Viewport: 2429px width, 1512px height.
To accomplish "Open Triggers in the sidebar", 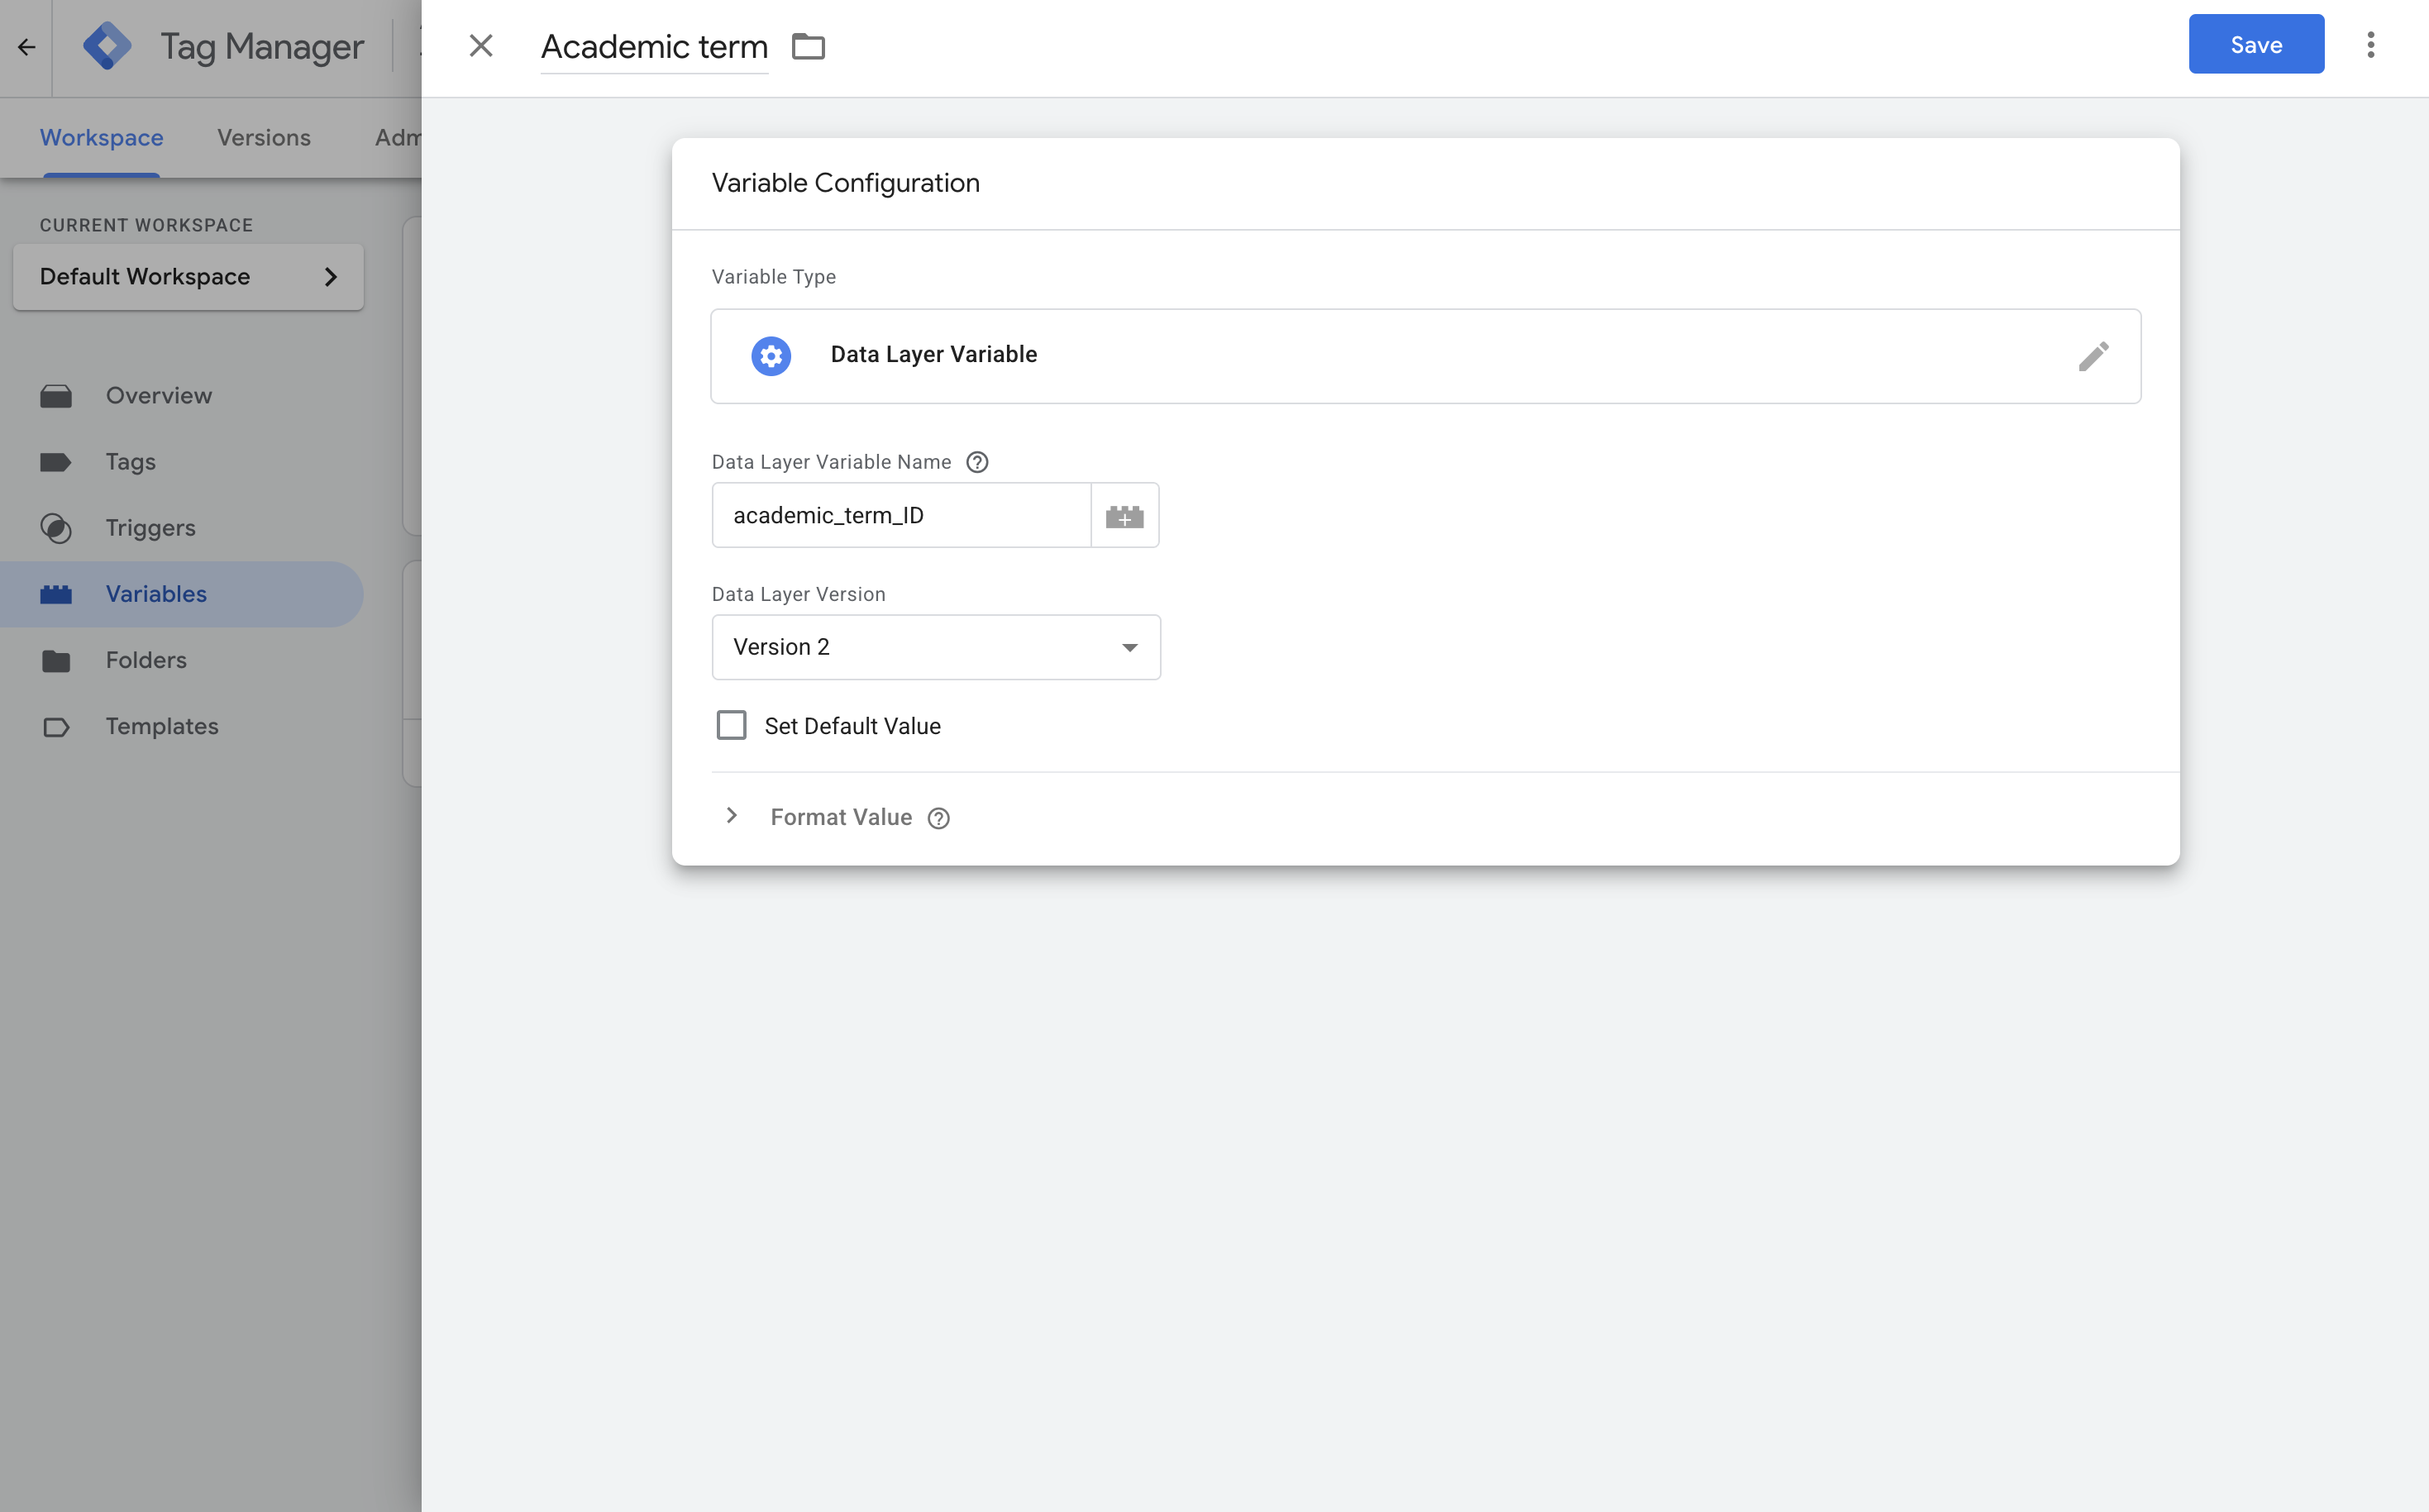I will [182, 528].
